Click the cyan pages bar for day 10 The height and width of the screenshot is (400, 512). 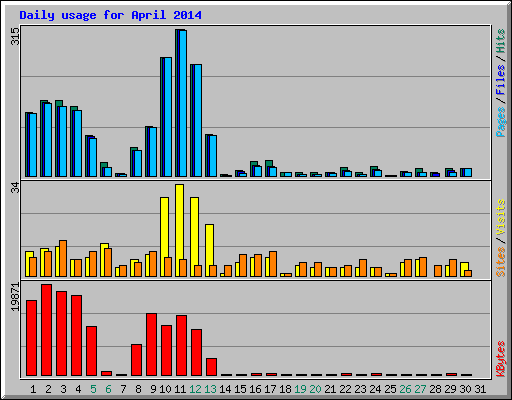click(x=168, y=117)
